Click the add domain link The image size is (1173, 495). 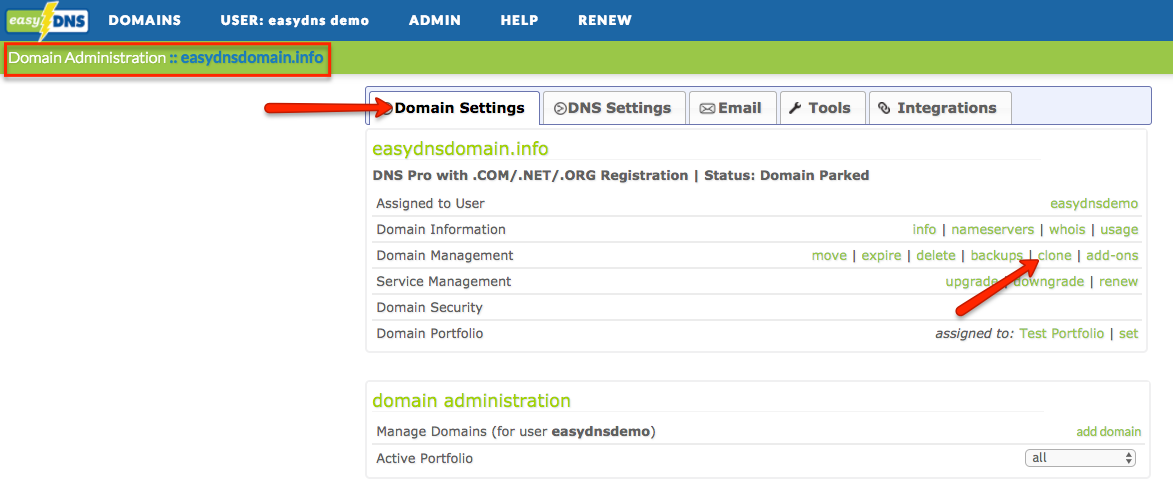click(x=1109, y=431)
